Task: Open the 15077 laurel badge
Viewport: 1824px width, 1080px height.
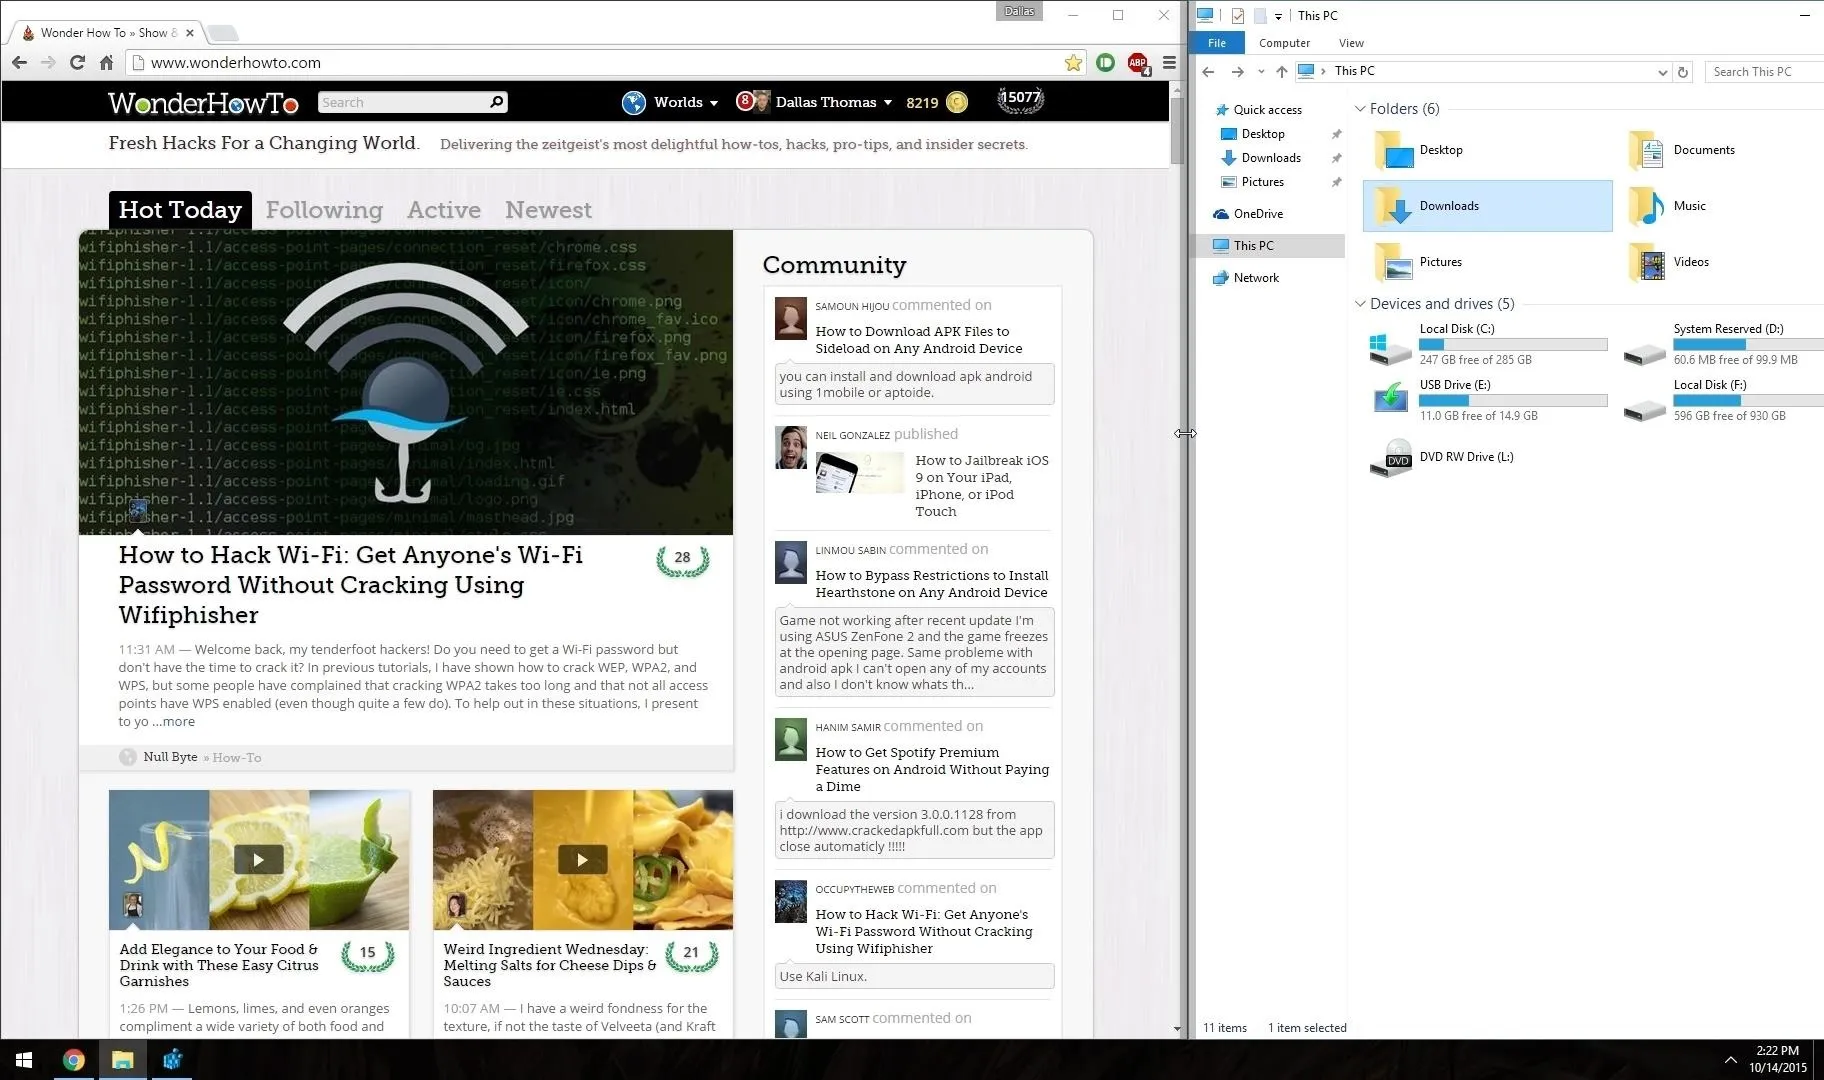Action: click(x=1021, y=99)
